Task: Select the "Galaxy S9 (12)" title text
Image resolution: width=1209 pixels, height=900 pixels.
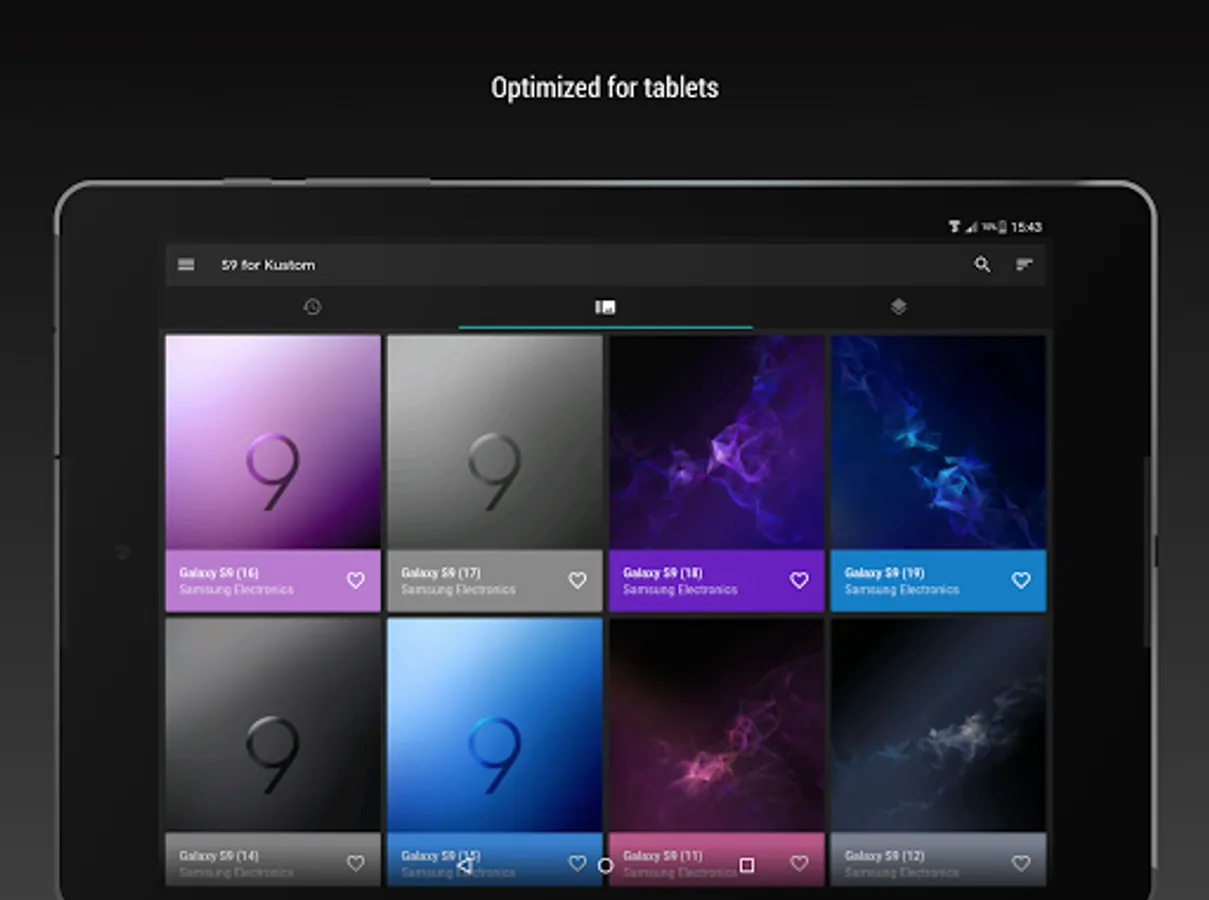Action: (x=885, y=856)
